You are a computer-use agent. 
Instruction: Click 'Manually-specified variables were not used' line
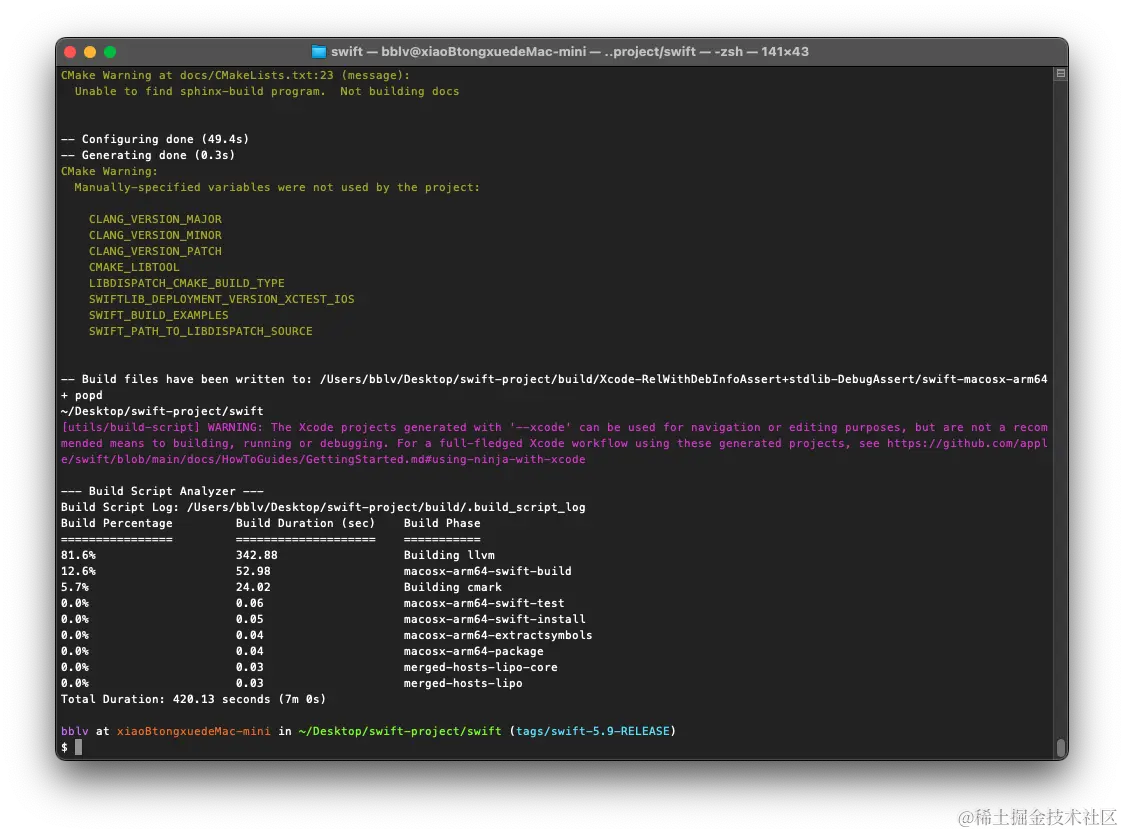tap(277, 187)
